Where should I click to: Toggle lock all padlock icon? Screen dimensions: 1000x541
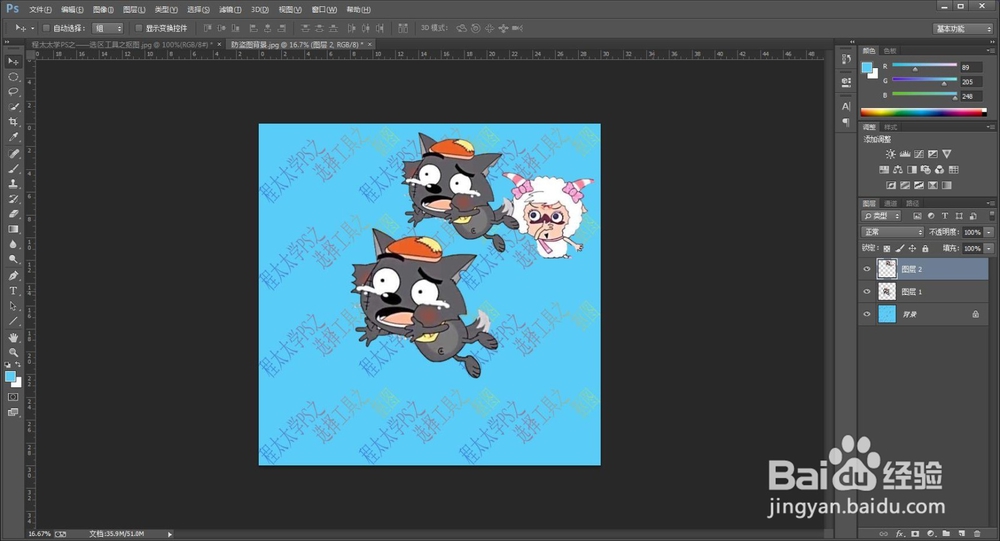tap(925, 248)
